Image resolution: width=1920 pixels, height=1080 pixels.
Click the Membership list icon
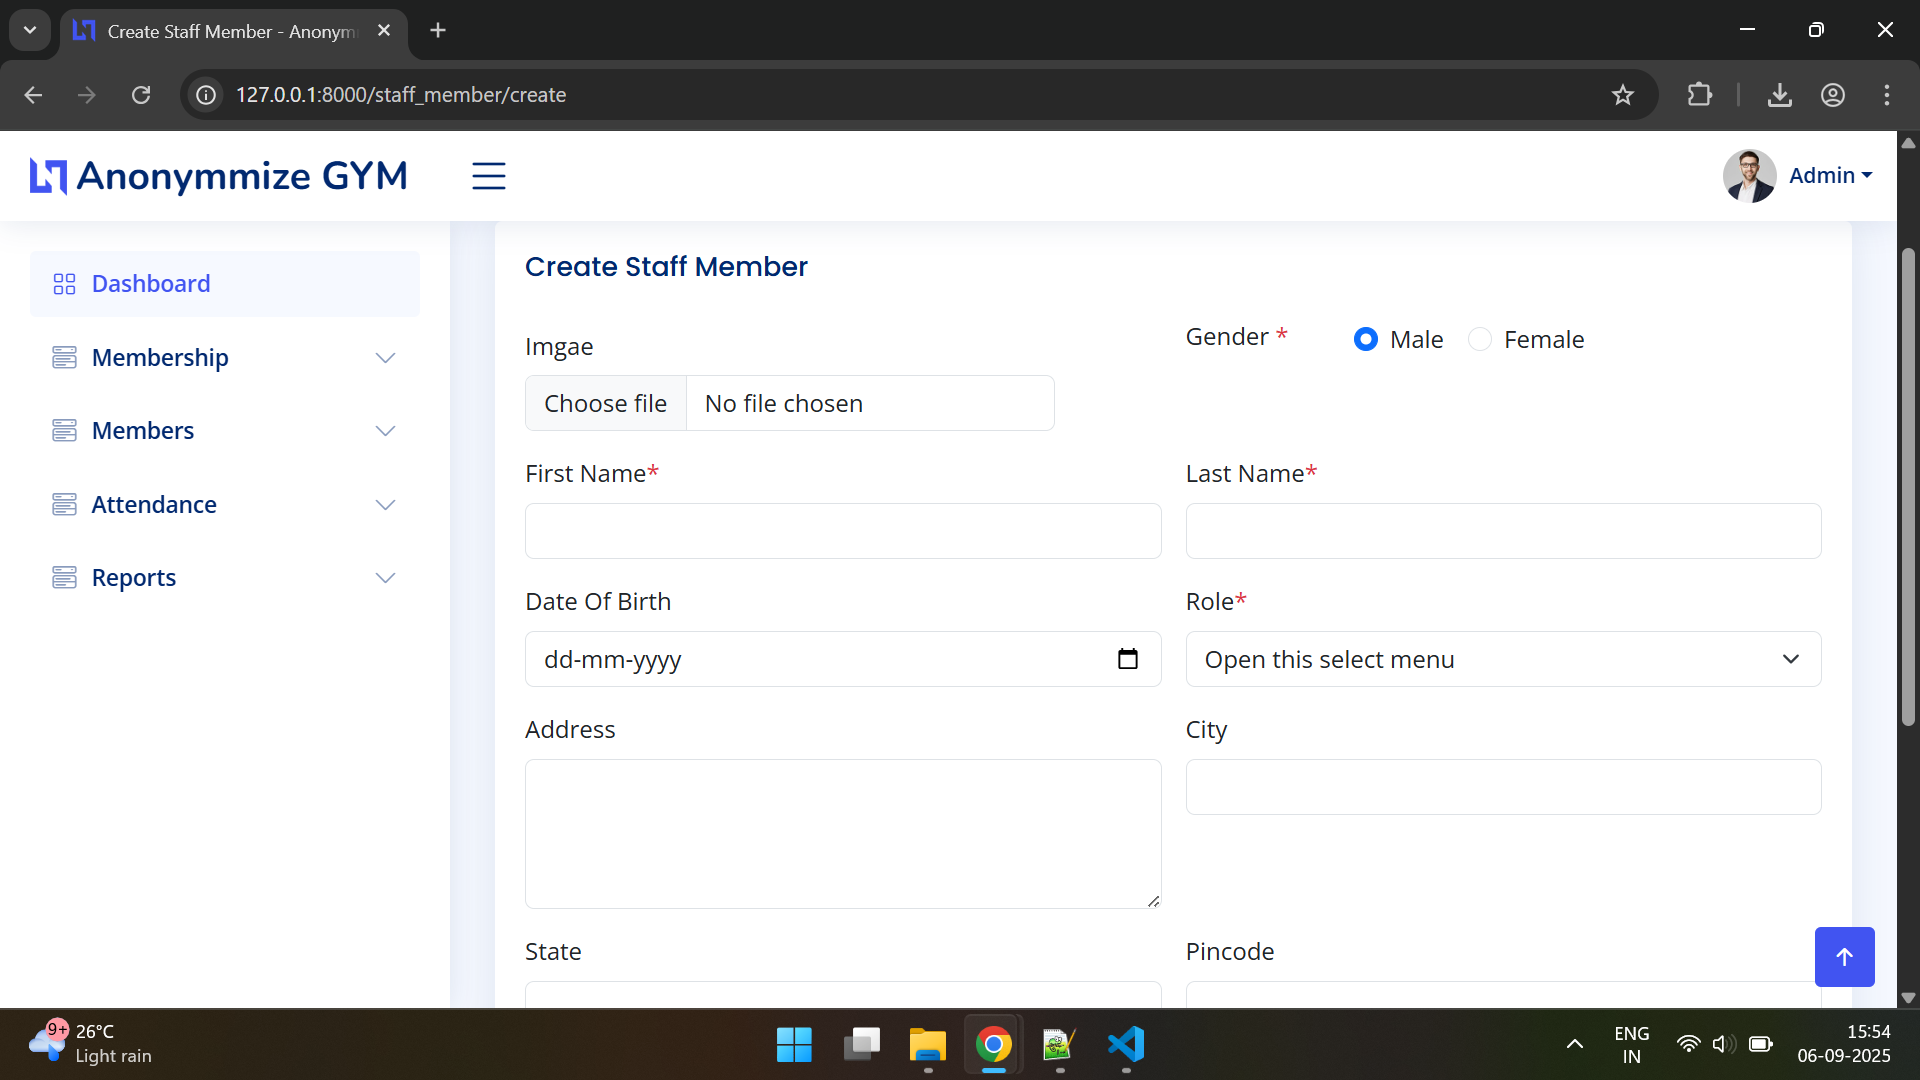pos(64,357)
